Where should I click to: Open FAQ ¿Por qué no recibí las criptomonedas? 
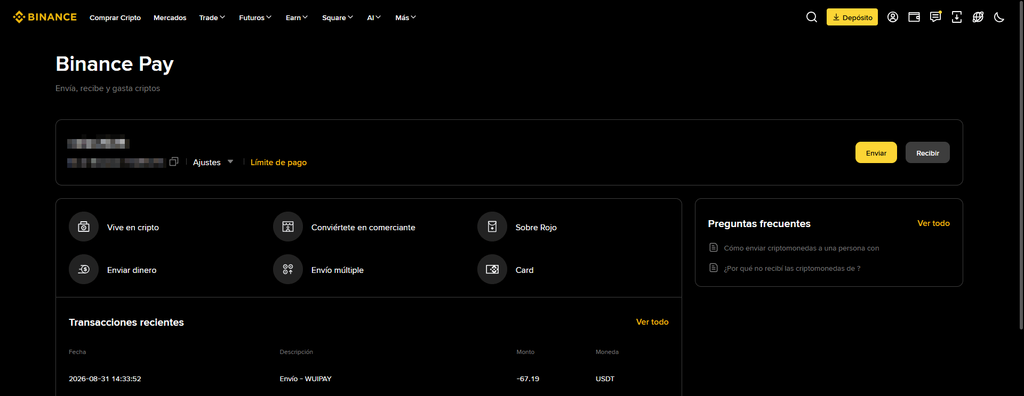792,268
